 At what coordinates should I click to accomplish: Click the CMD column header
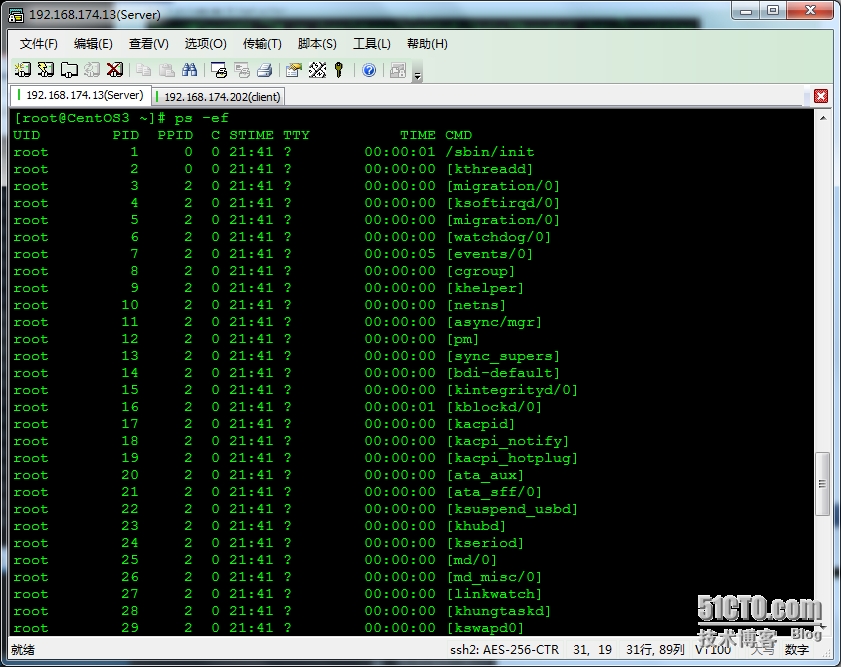coord(458,135)
